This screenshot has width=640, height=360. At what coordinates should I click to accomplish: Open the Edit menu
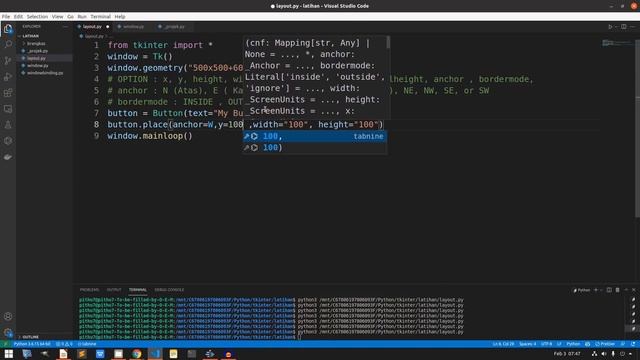(x=18, y=17)
